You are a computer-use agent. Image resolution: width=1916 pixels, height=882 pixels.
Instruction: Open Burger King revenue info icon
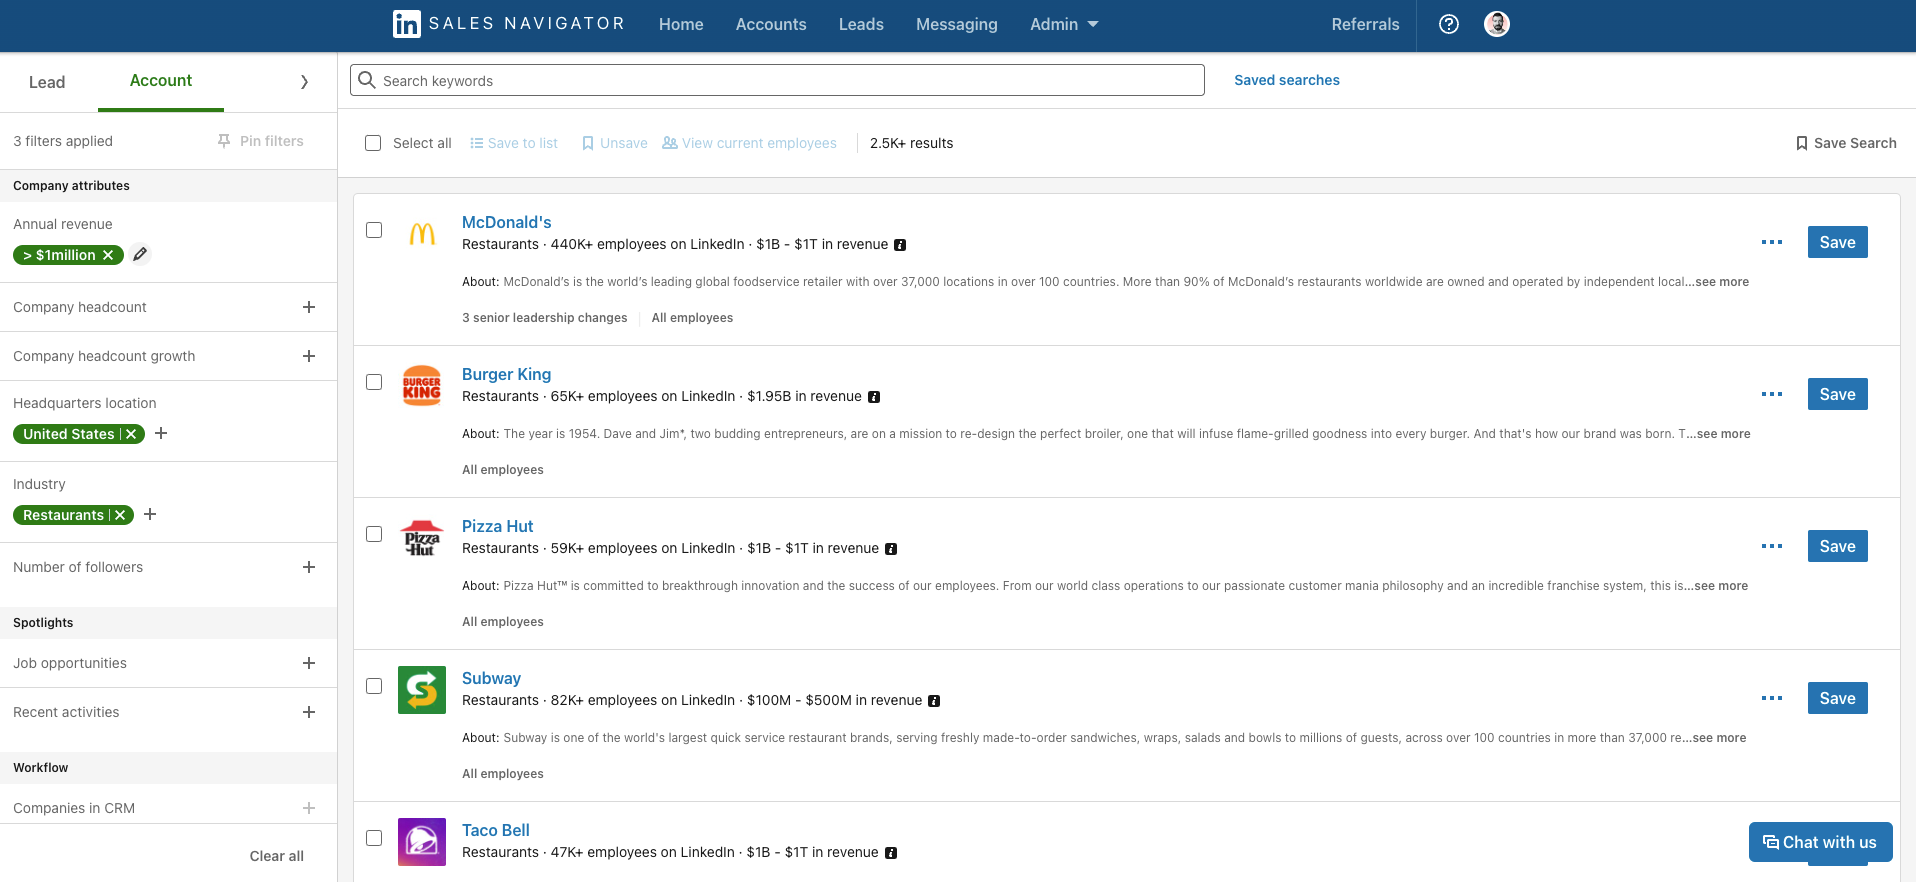coord(874,397)
